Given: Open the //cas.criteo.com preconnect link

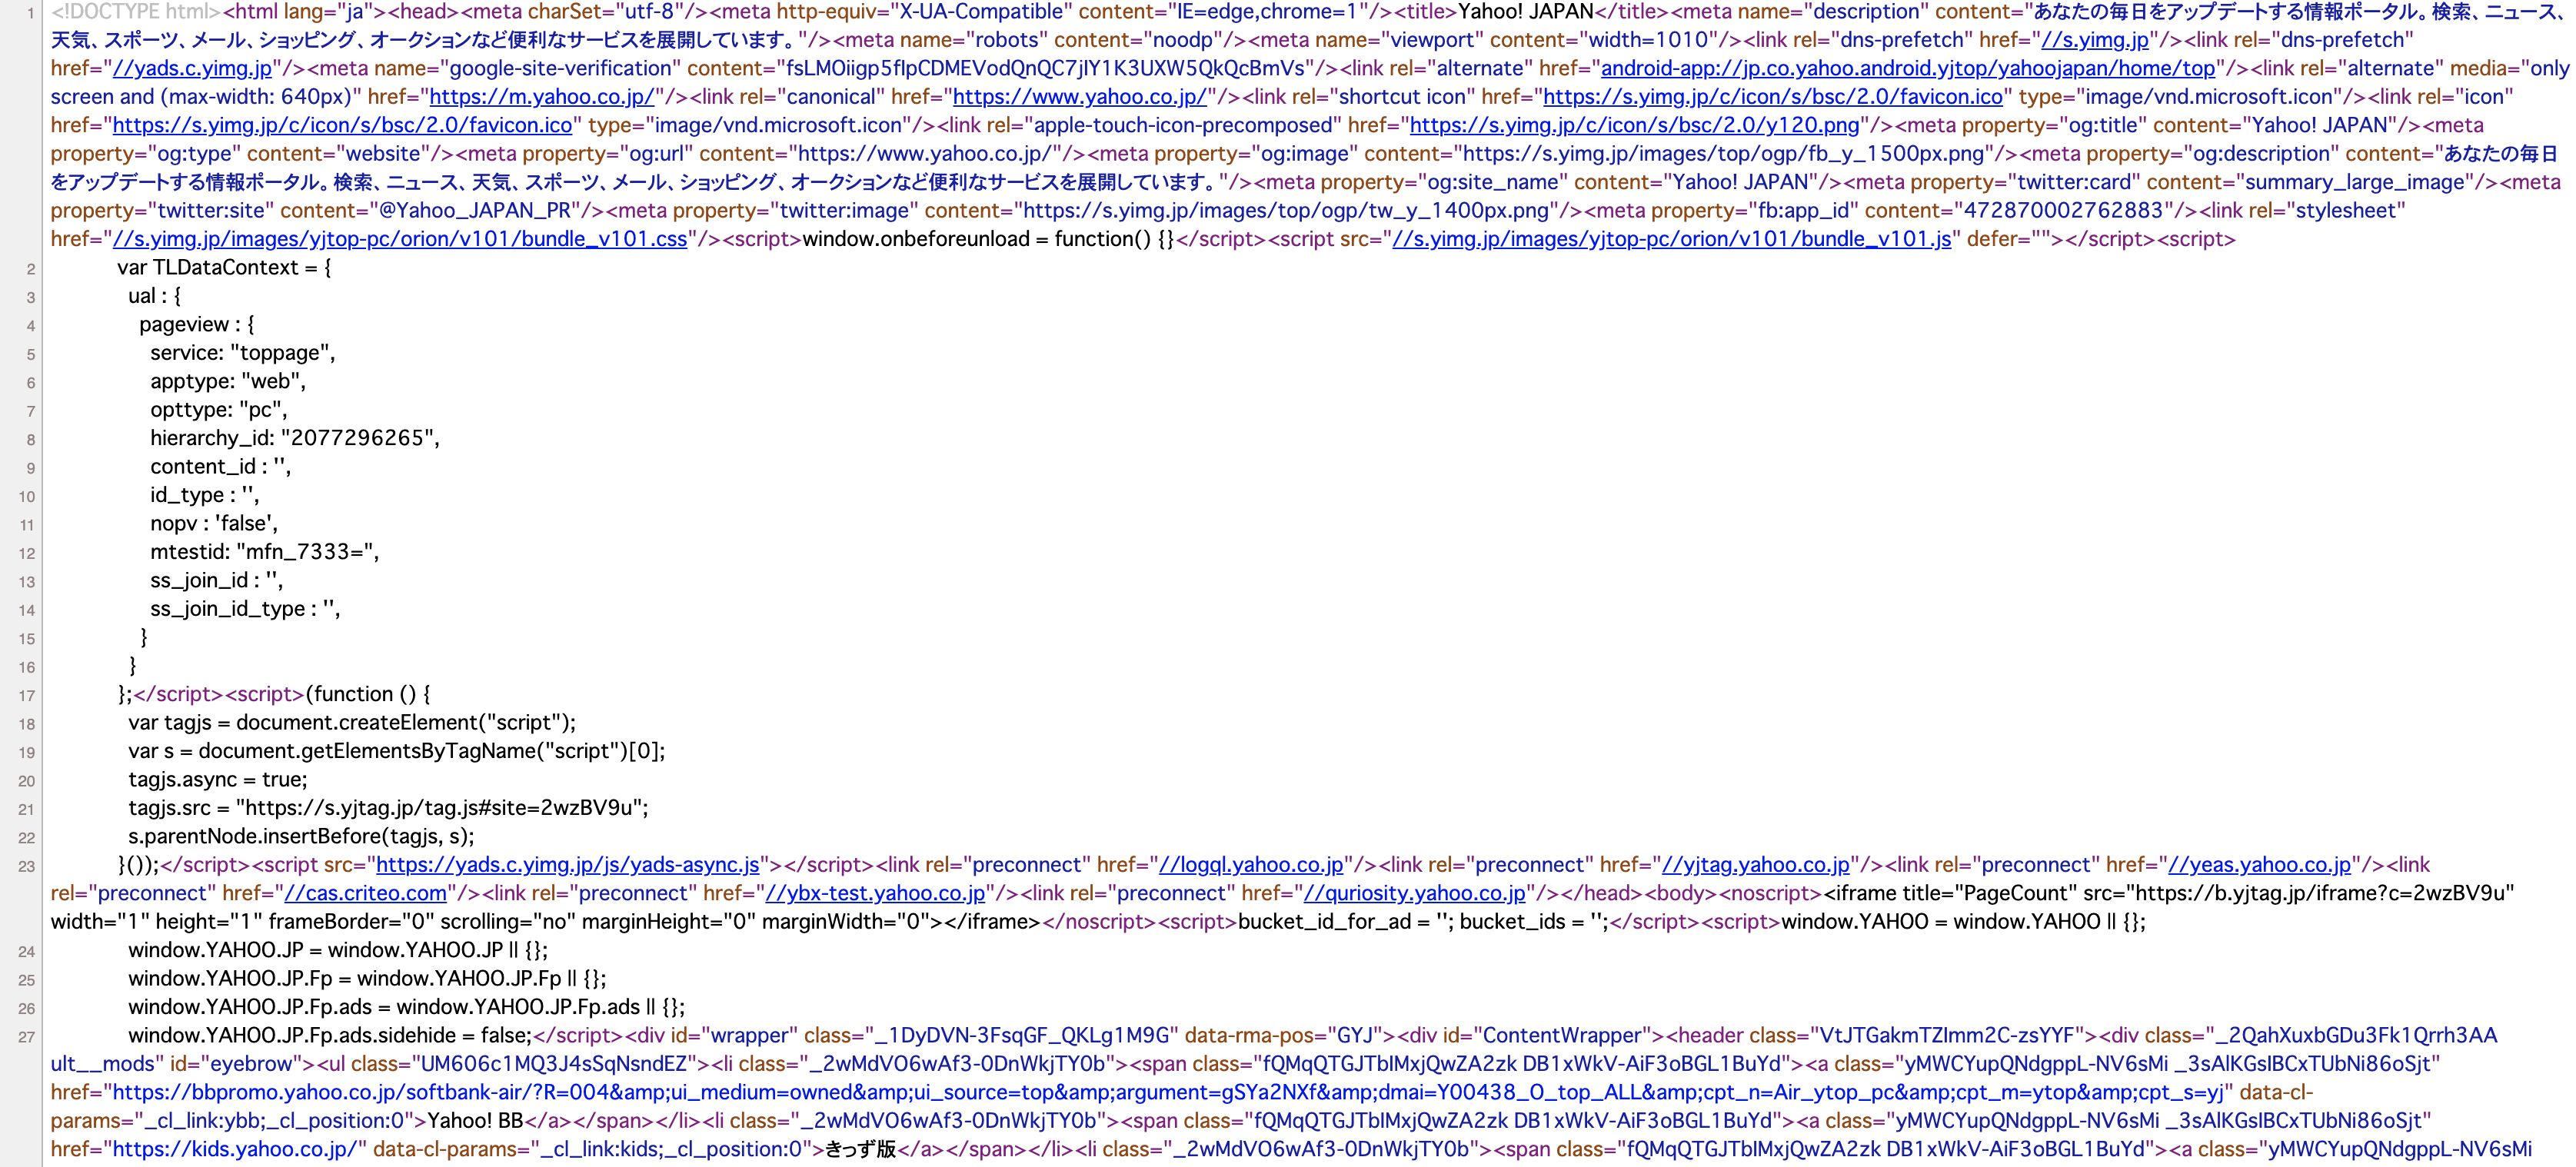Looking at the screenshot, I should pos(365,894).
